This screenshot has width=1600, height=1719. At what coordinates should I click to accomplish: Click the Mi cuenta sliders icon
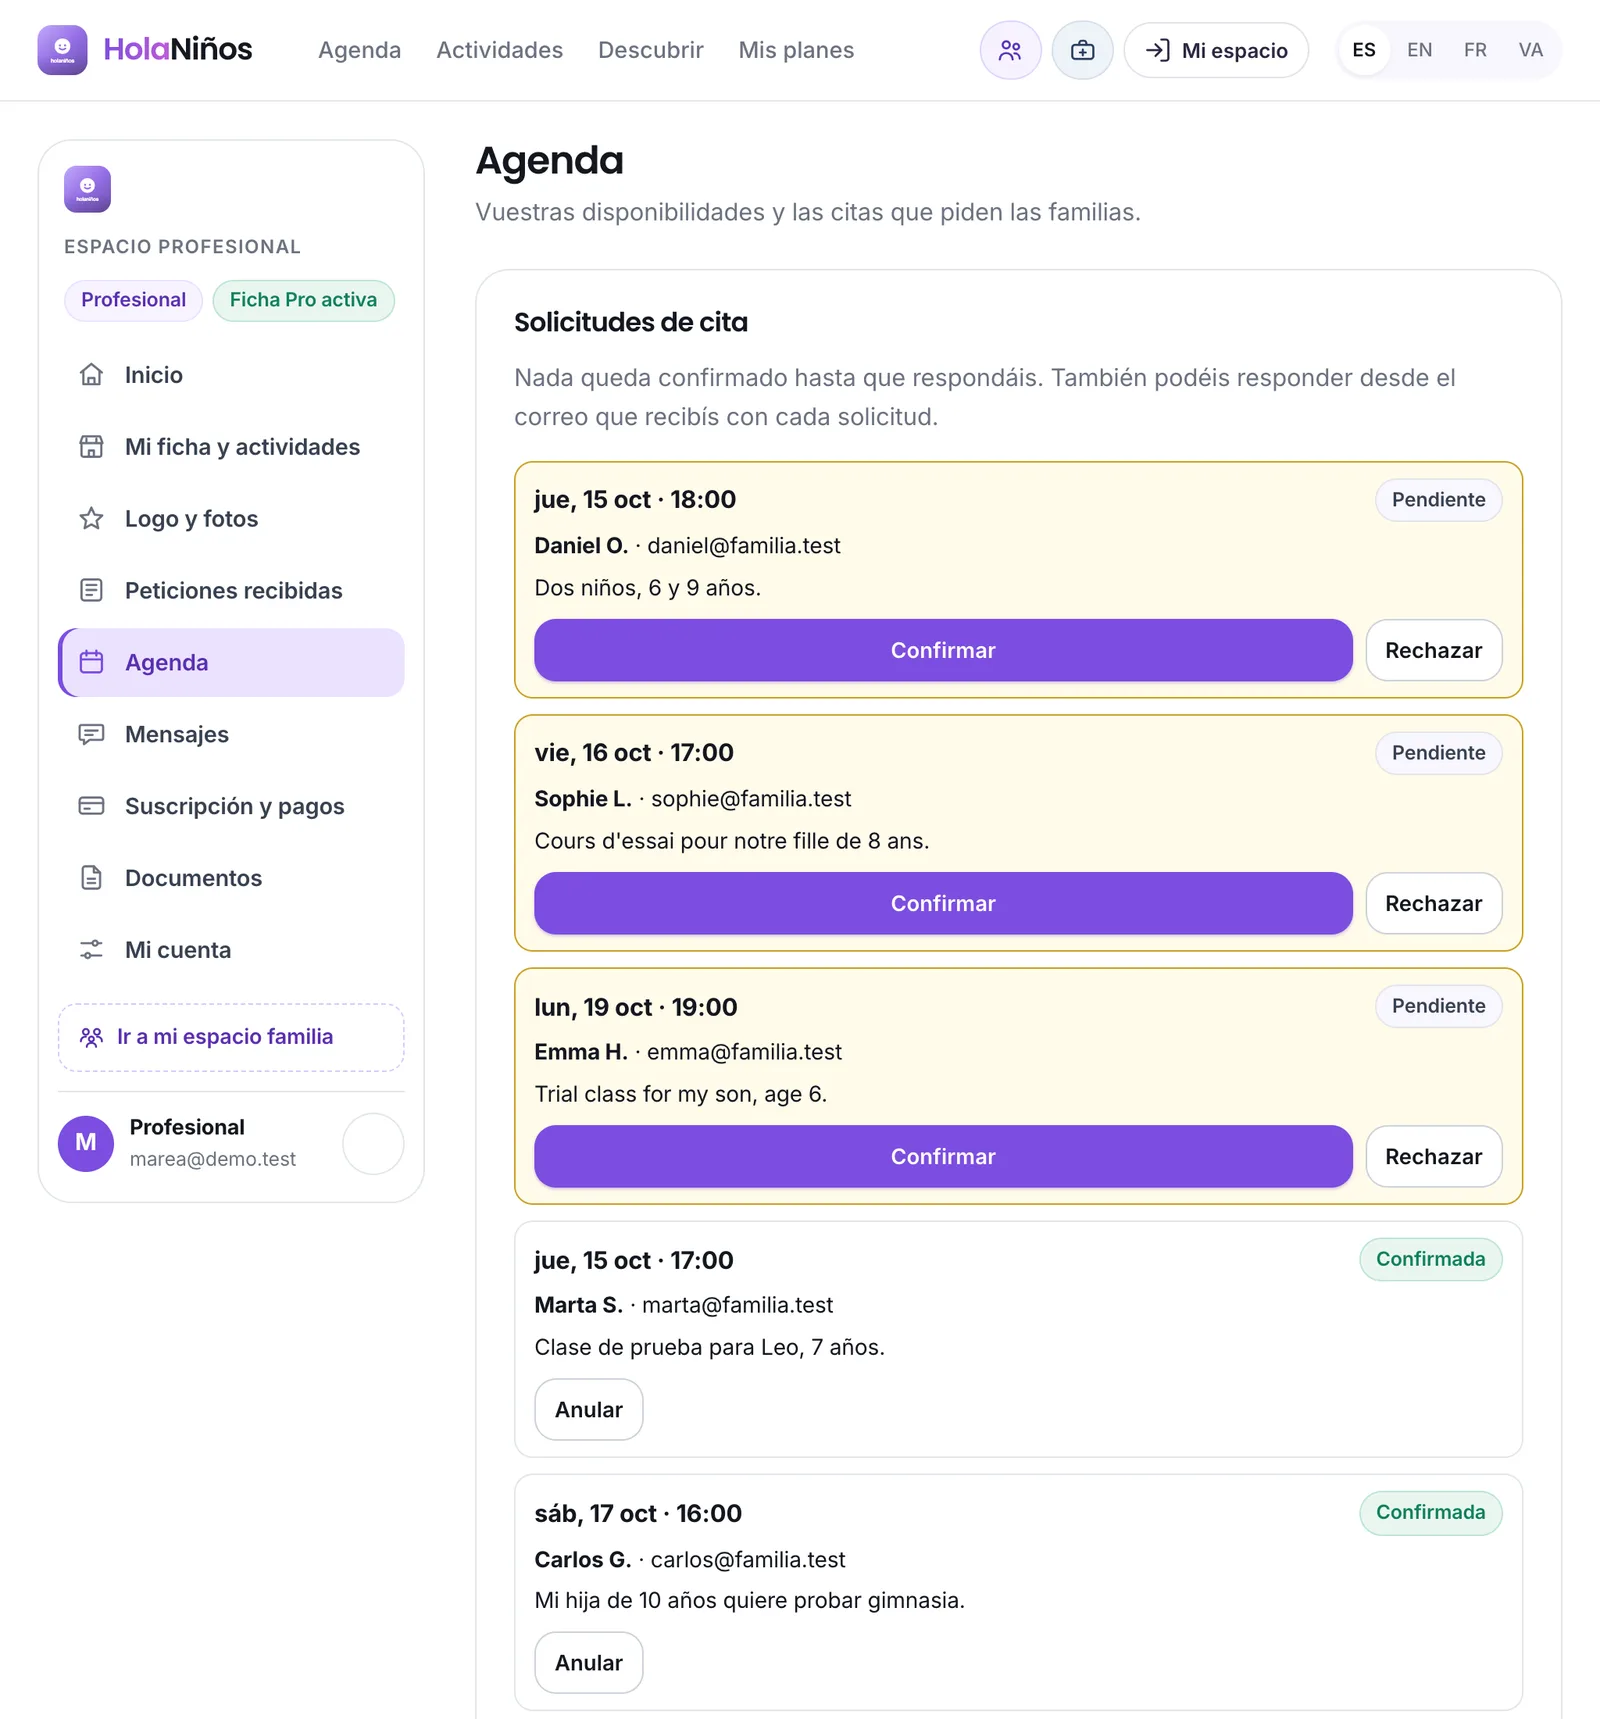point(91,950)
